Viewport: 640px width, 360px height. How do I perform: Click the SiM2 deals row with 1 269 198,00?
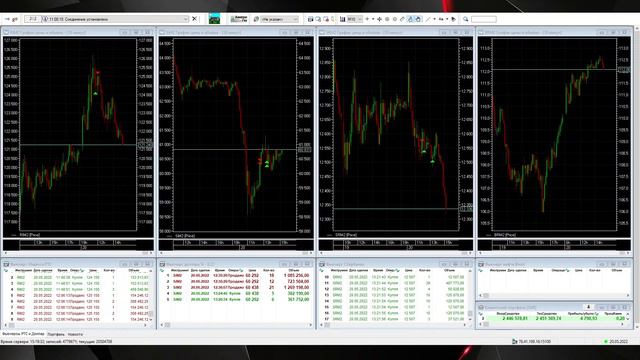[236, 287]
